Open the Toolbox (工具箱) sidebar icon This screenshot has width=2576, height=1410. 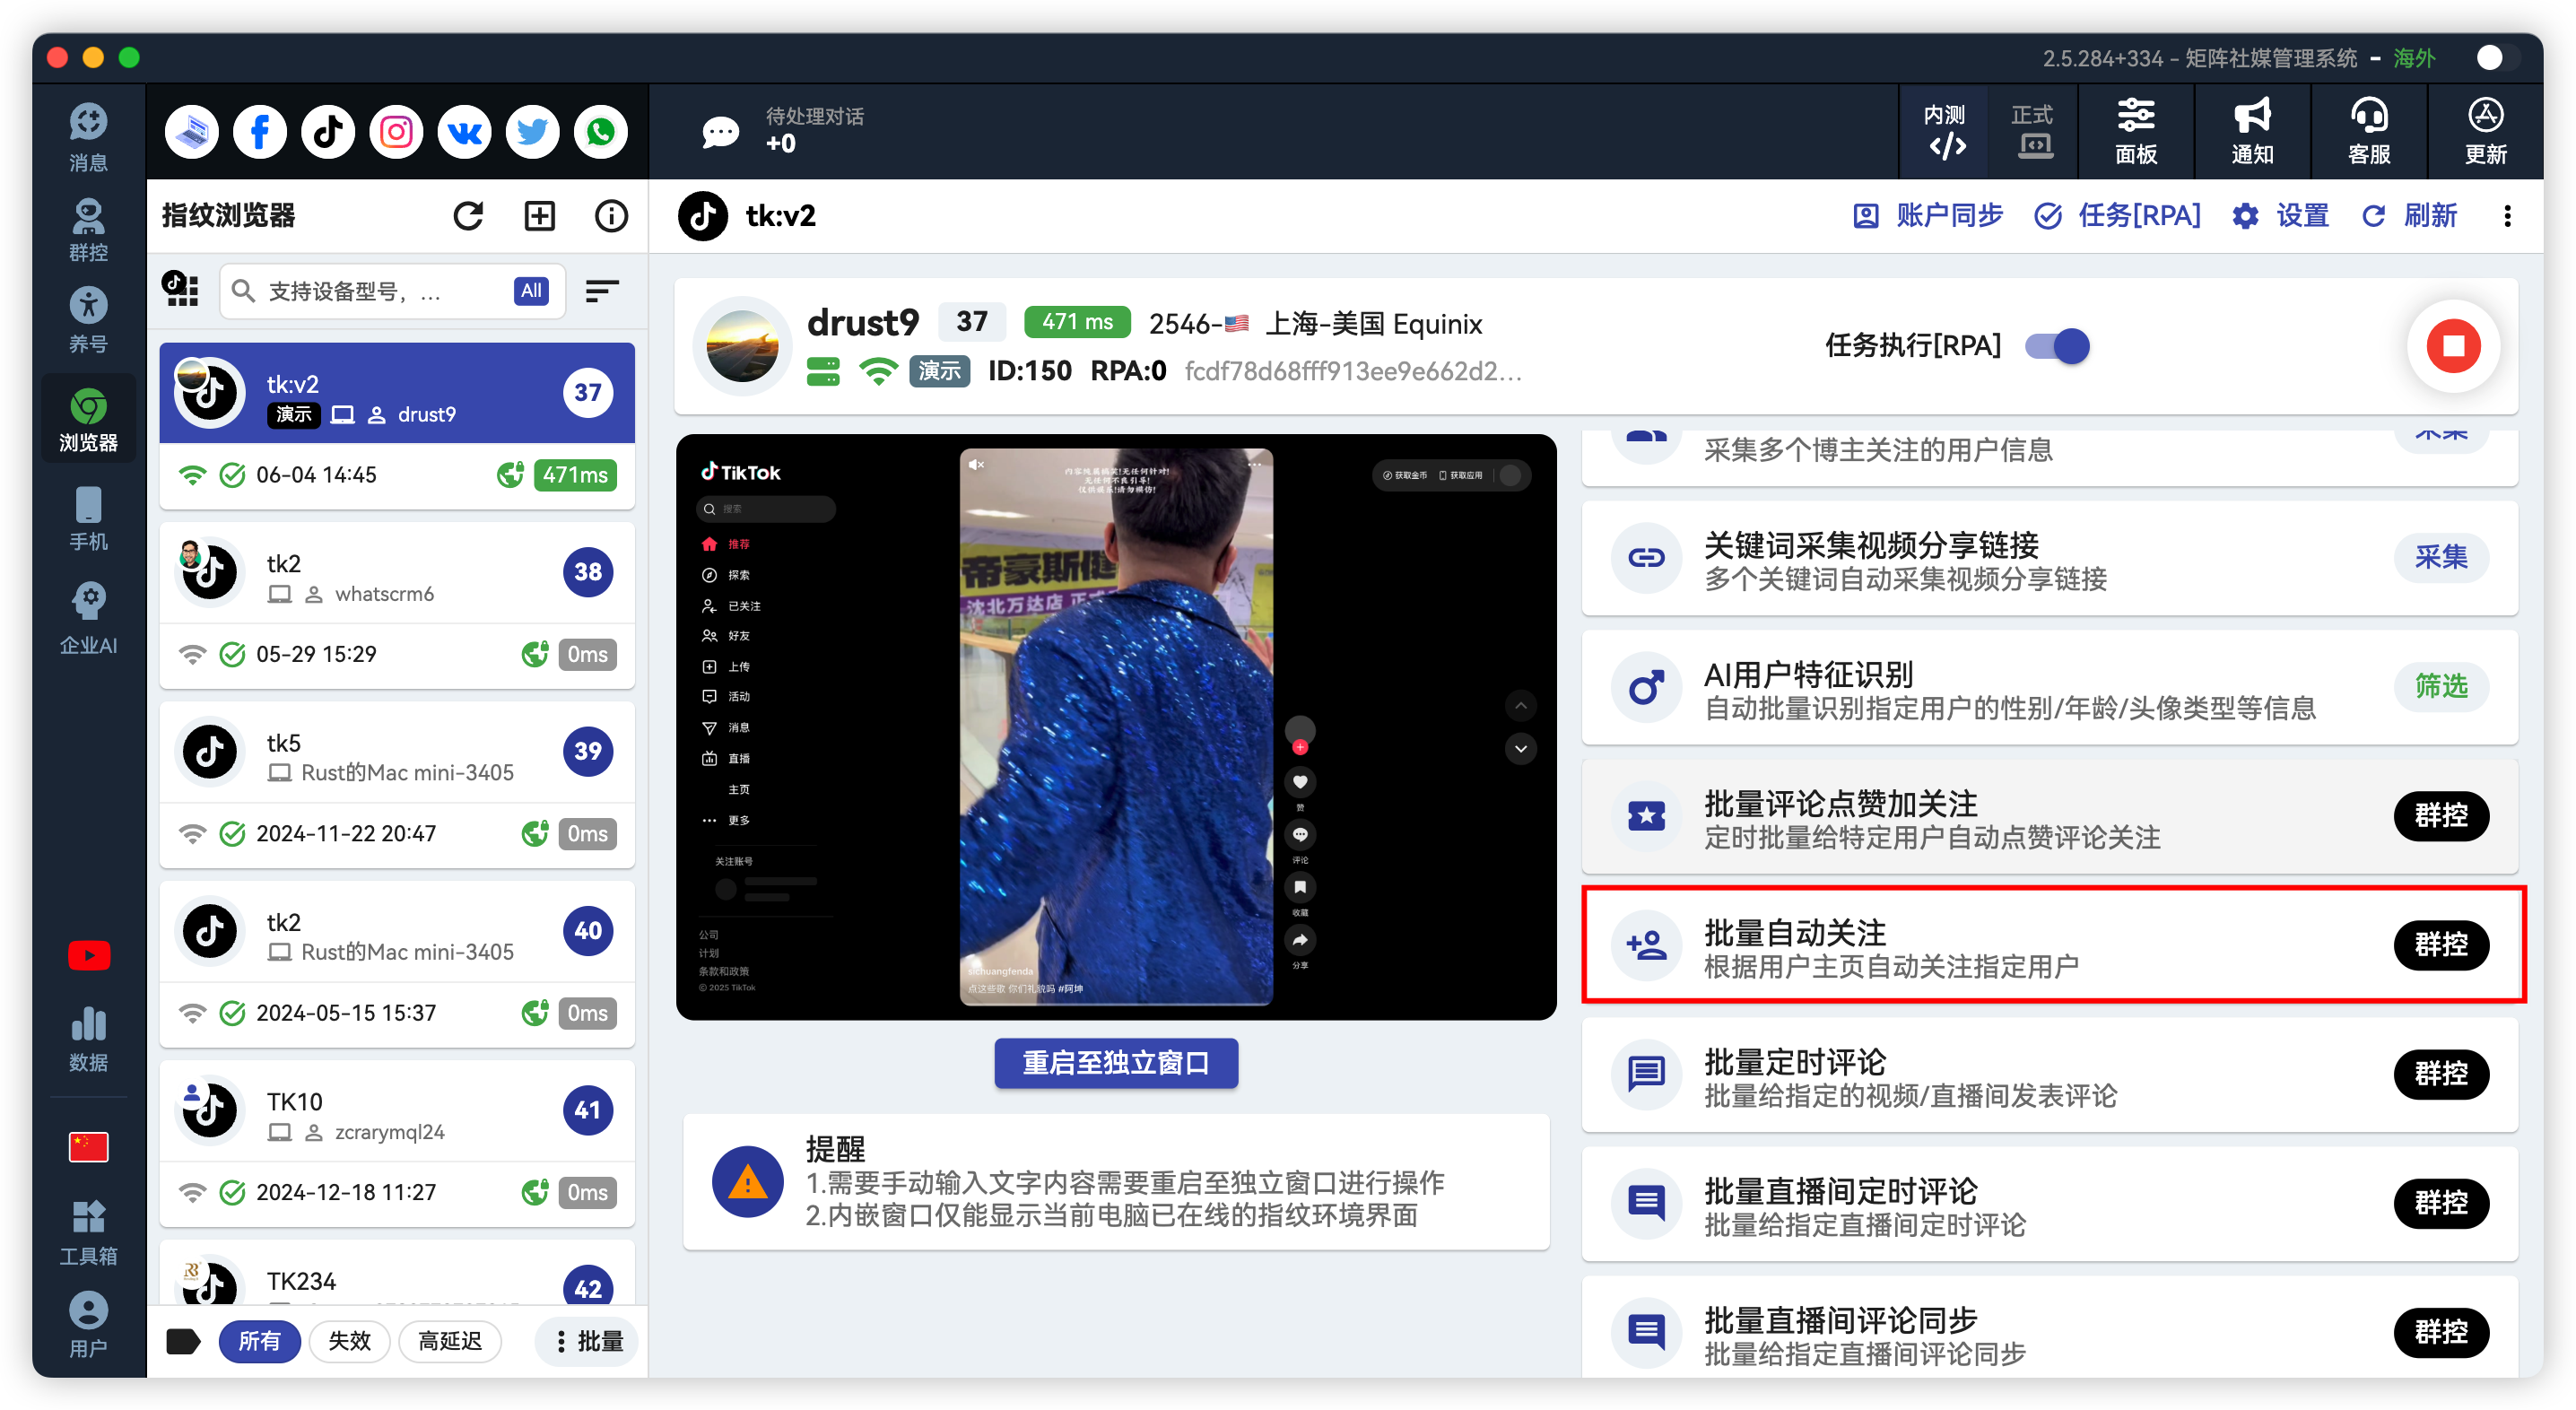88,1232
